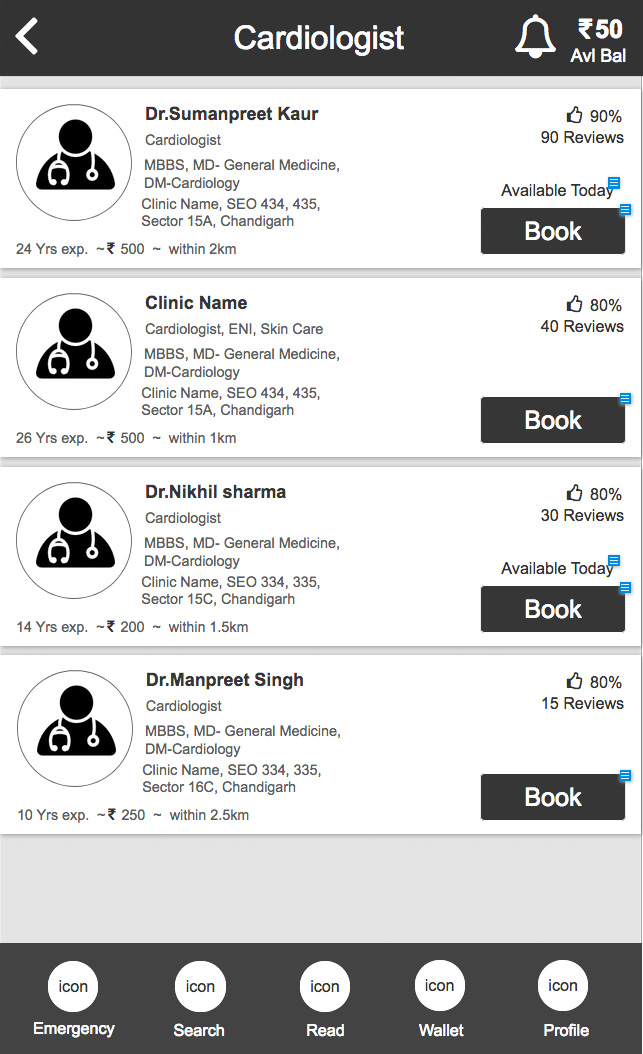This screenshot has width=643, height=1054.
Task: Tap the Profile icon in bottom bar
Action: (x=563, y=986)
